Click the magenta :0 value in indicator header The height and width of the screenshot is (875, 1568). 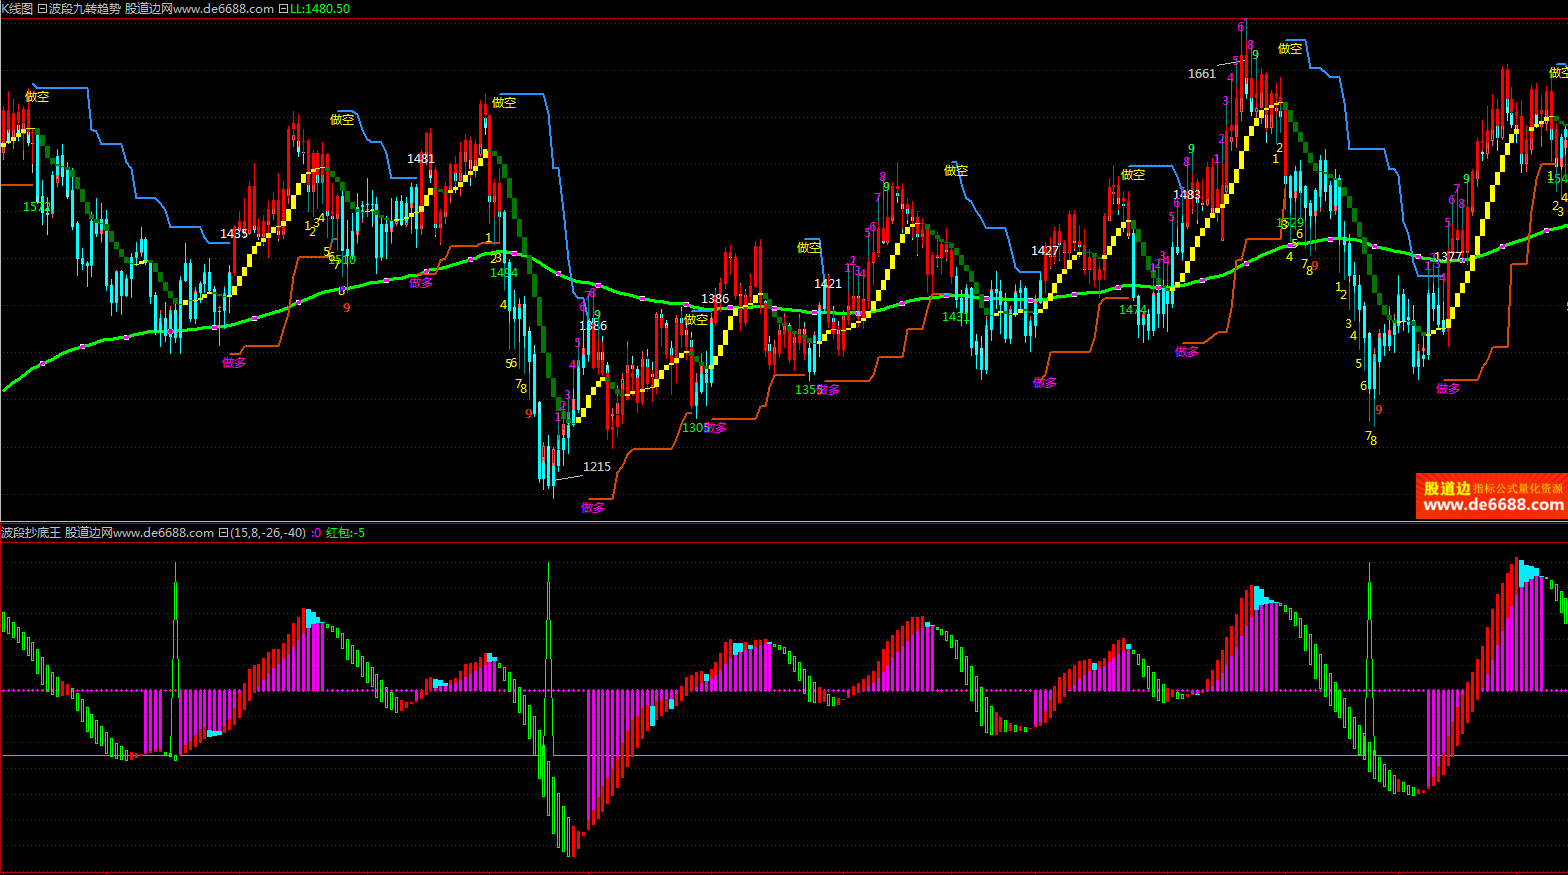click(316, 533)
